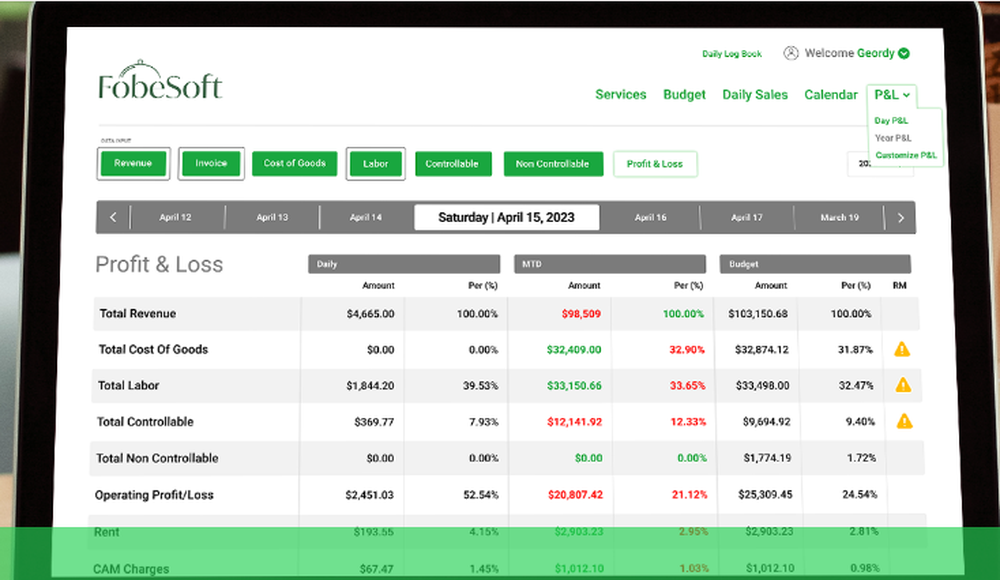Click the warning icon in Total Cost Of Goods row

pyautogui.click(x=902, y=349)
